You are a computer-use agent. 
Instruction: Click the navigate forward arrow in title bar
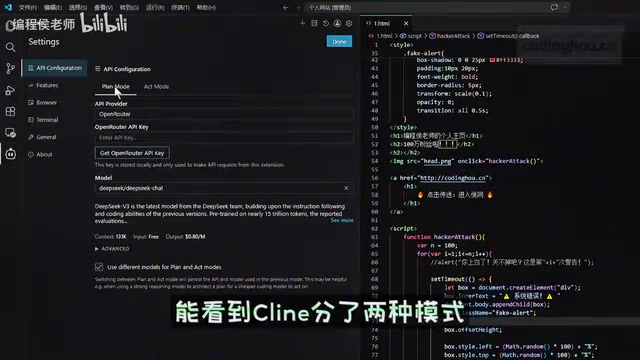[x=298, y=7]
